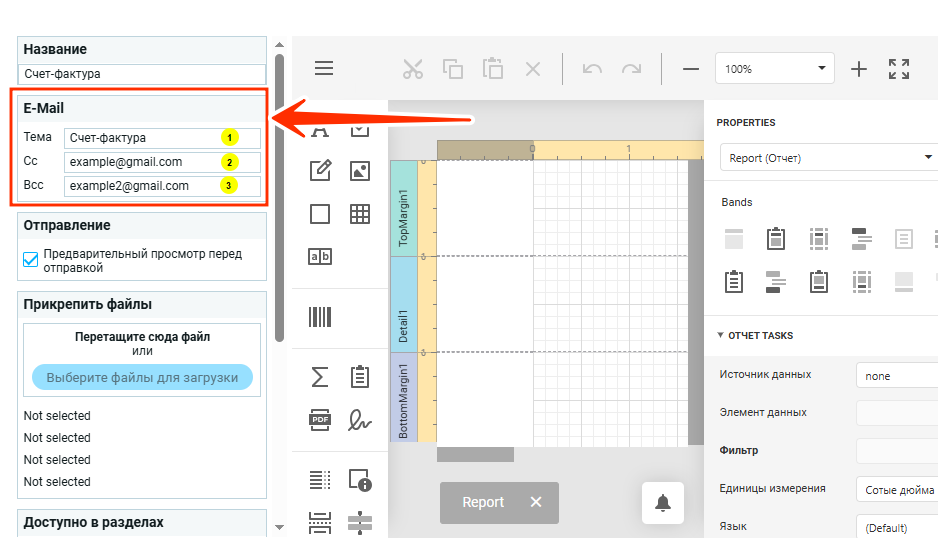Close the Report tab with X
This screenshot has width=938, height=538.
click(x=536, y=502)
